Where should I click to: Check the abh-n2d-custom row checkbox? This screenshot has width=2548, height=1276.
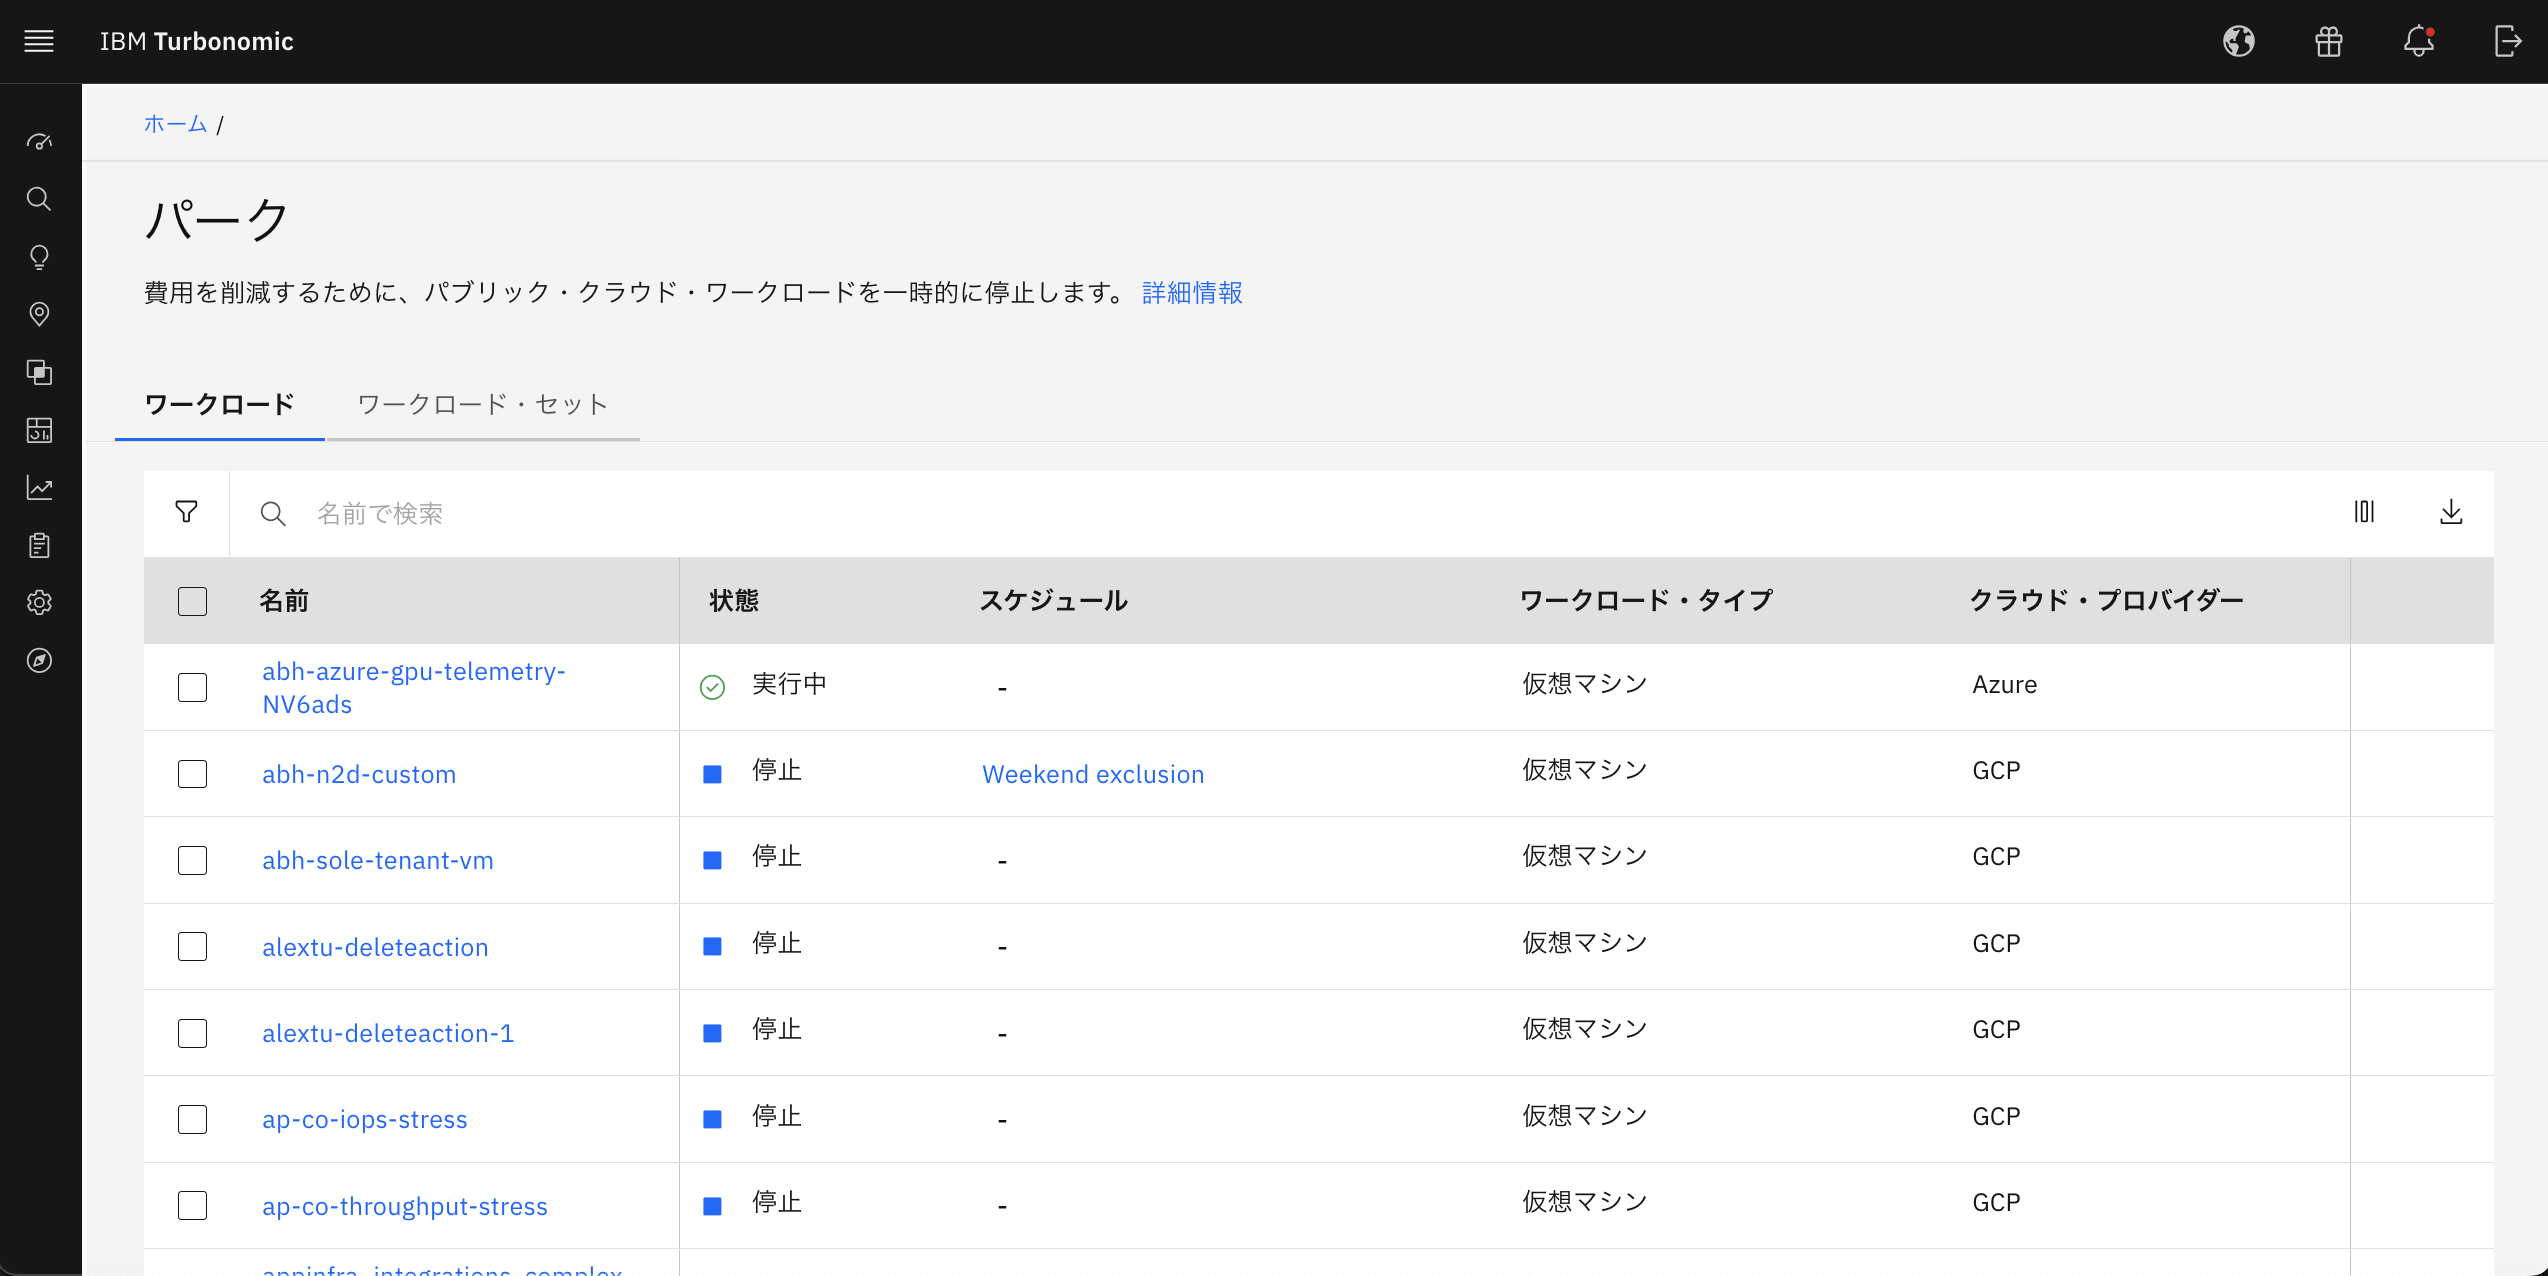pos(192,774)
